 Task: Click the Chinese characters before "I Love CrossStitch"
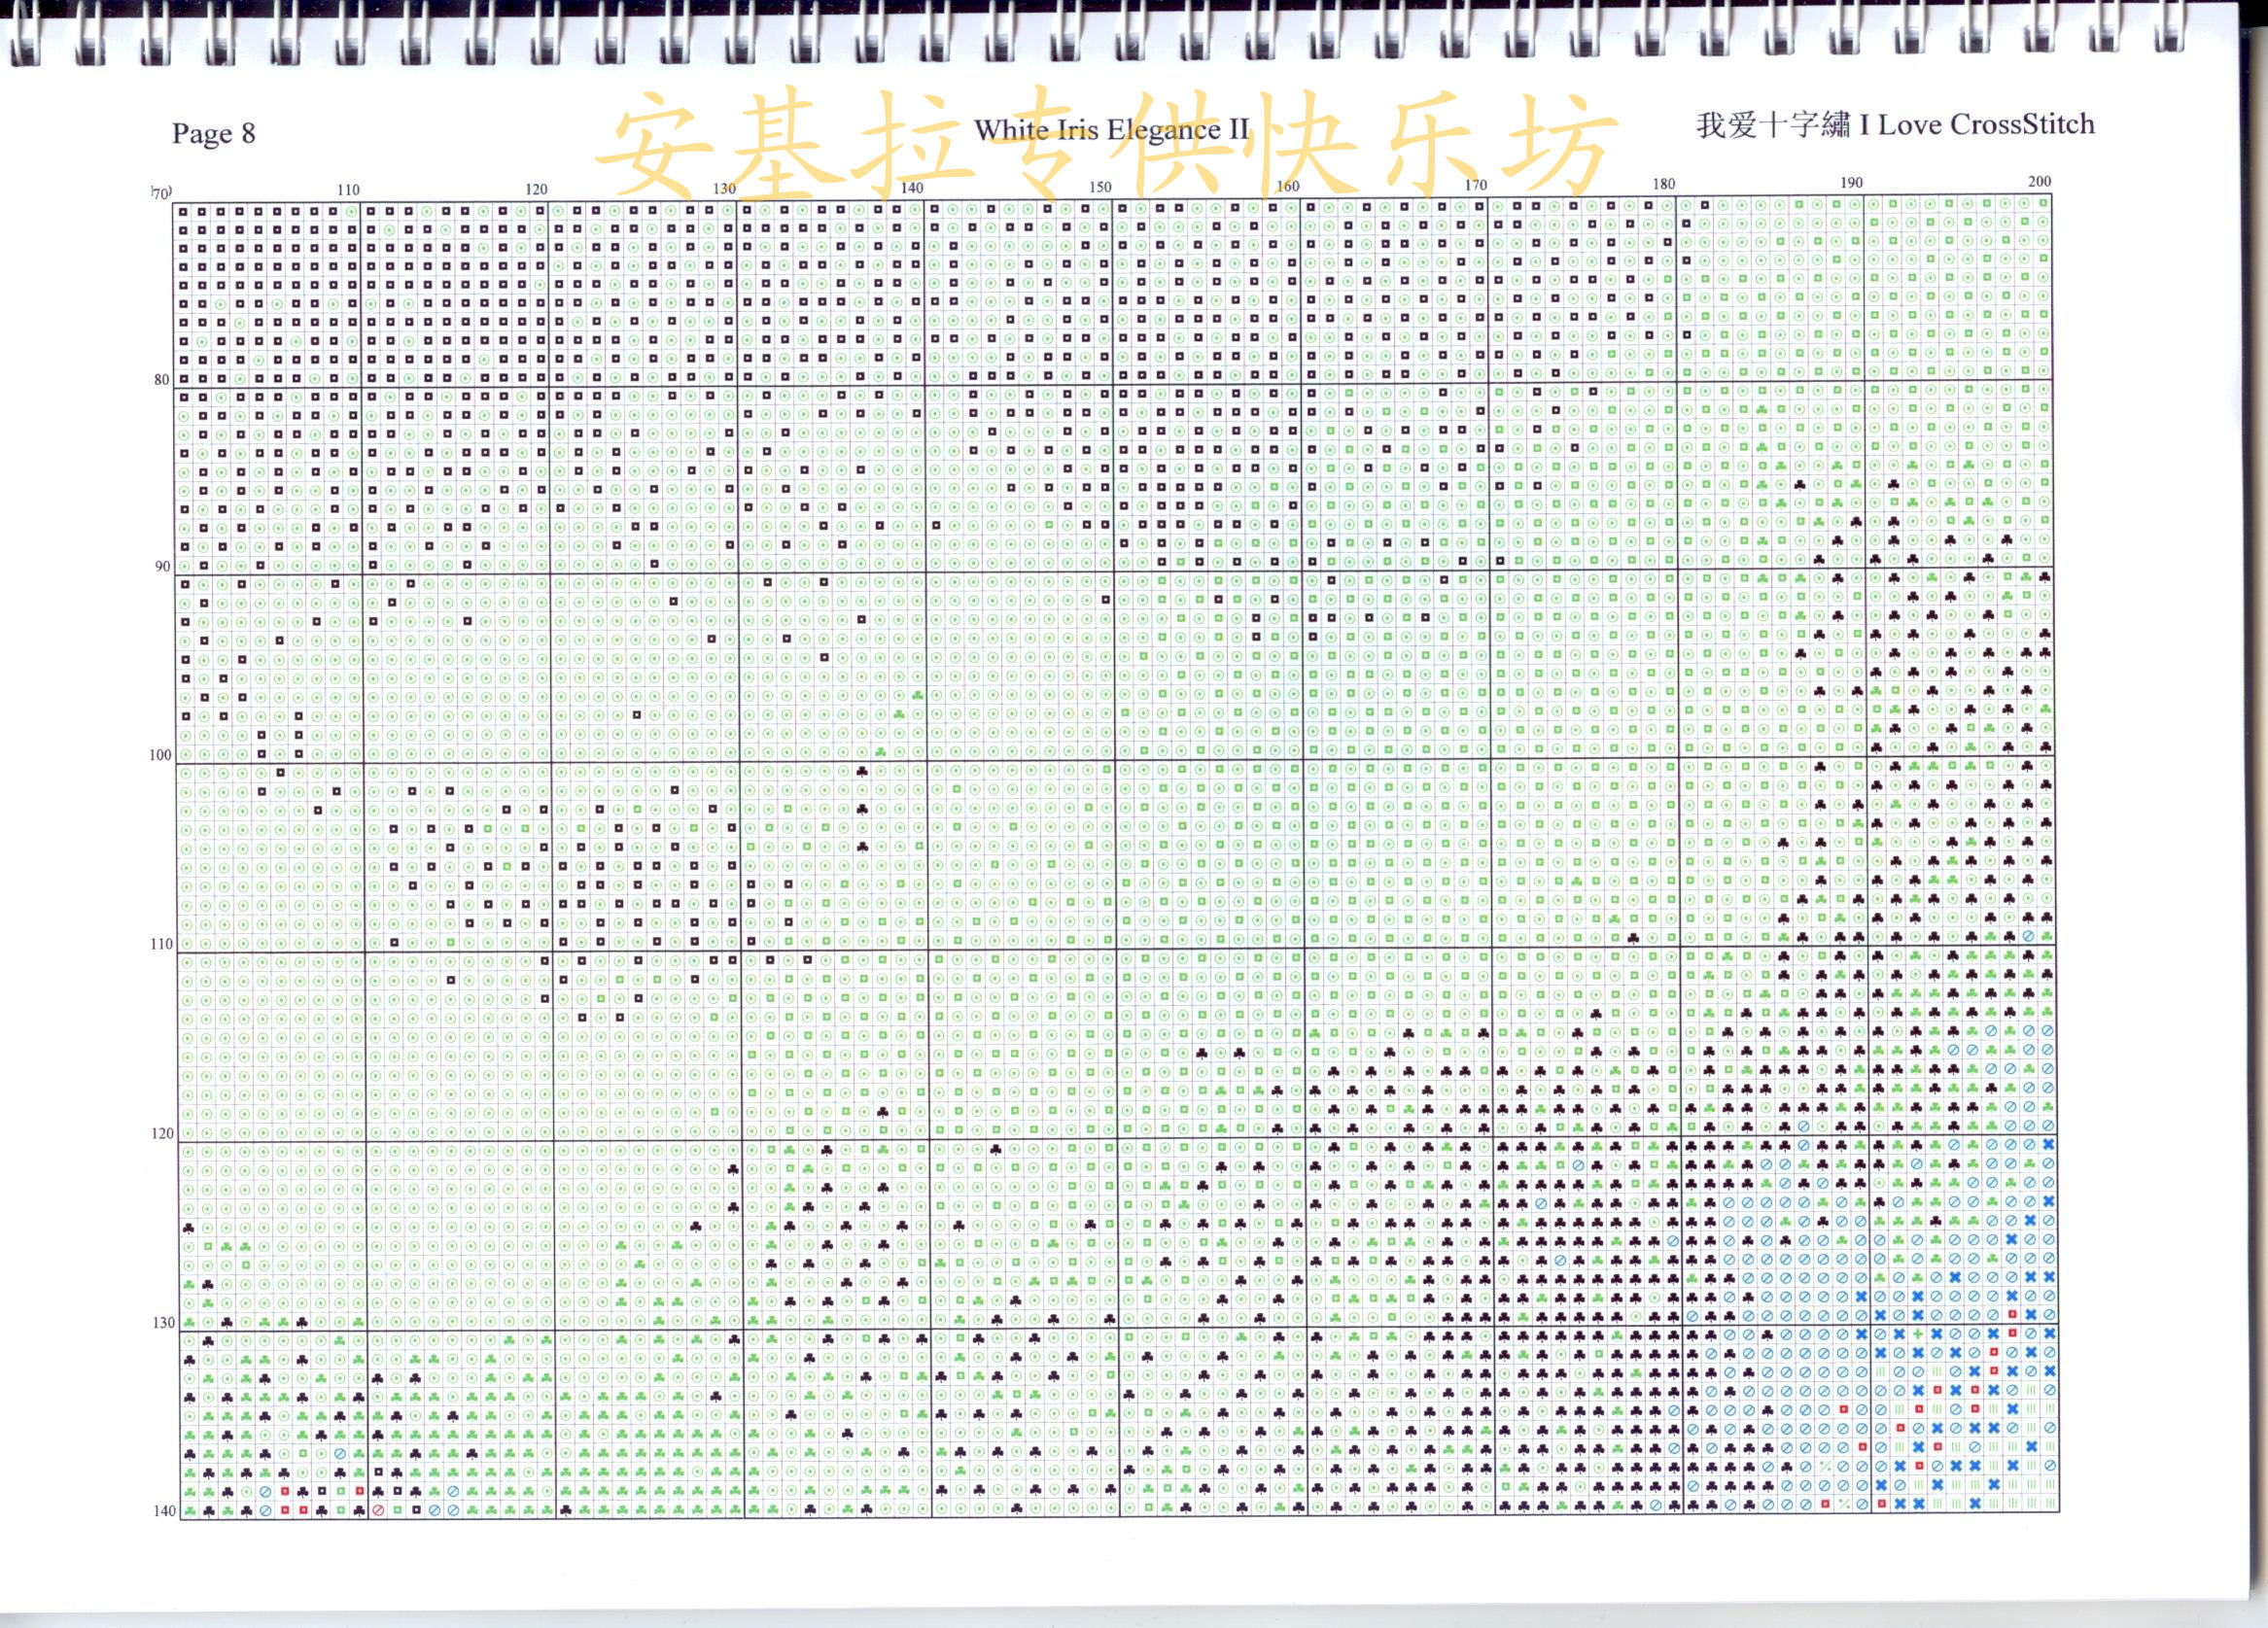pyautogui.click(x=1773, y=126)
